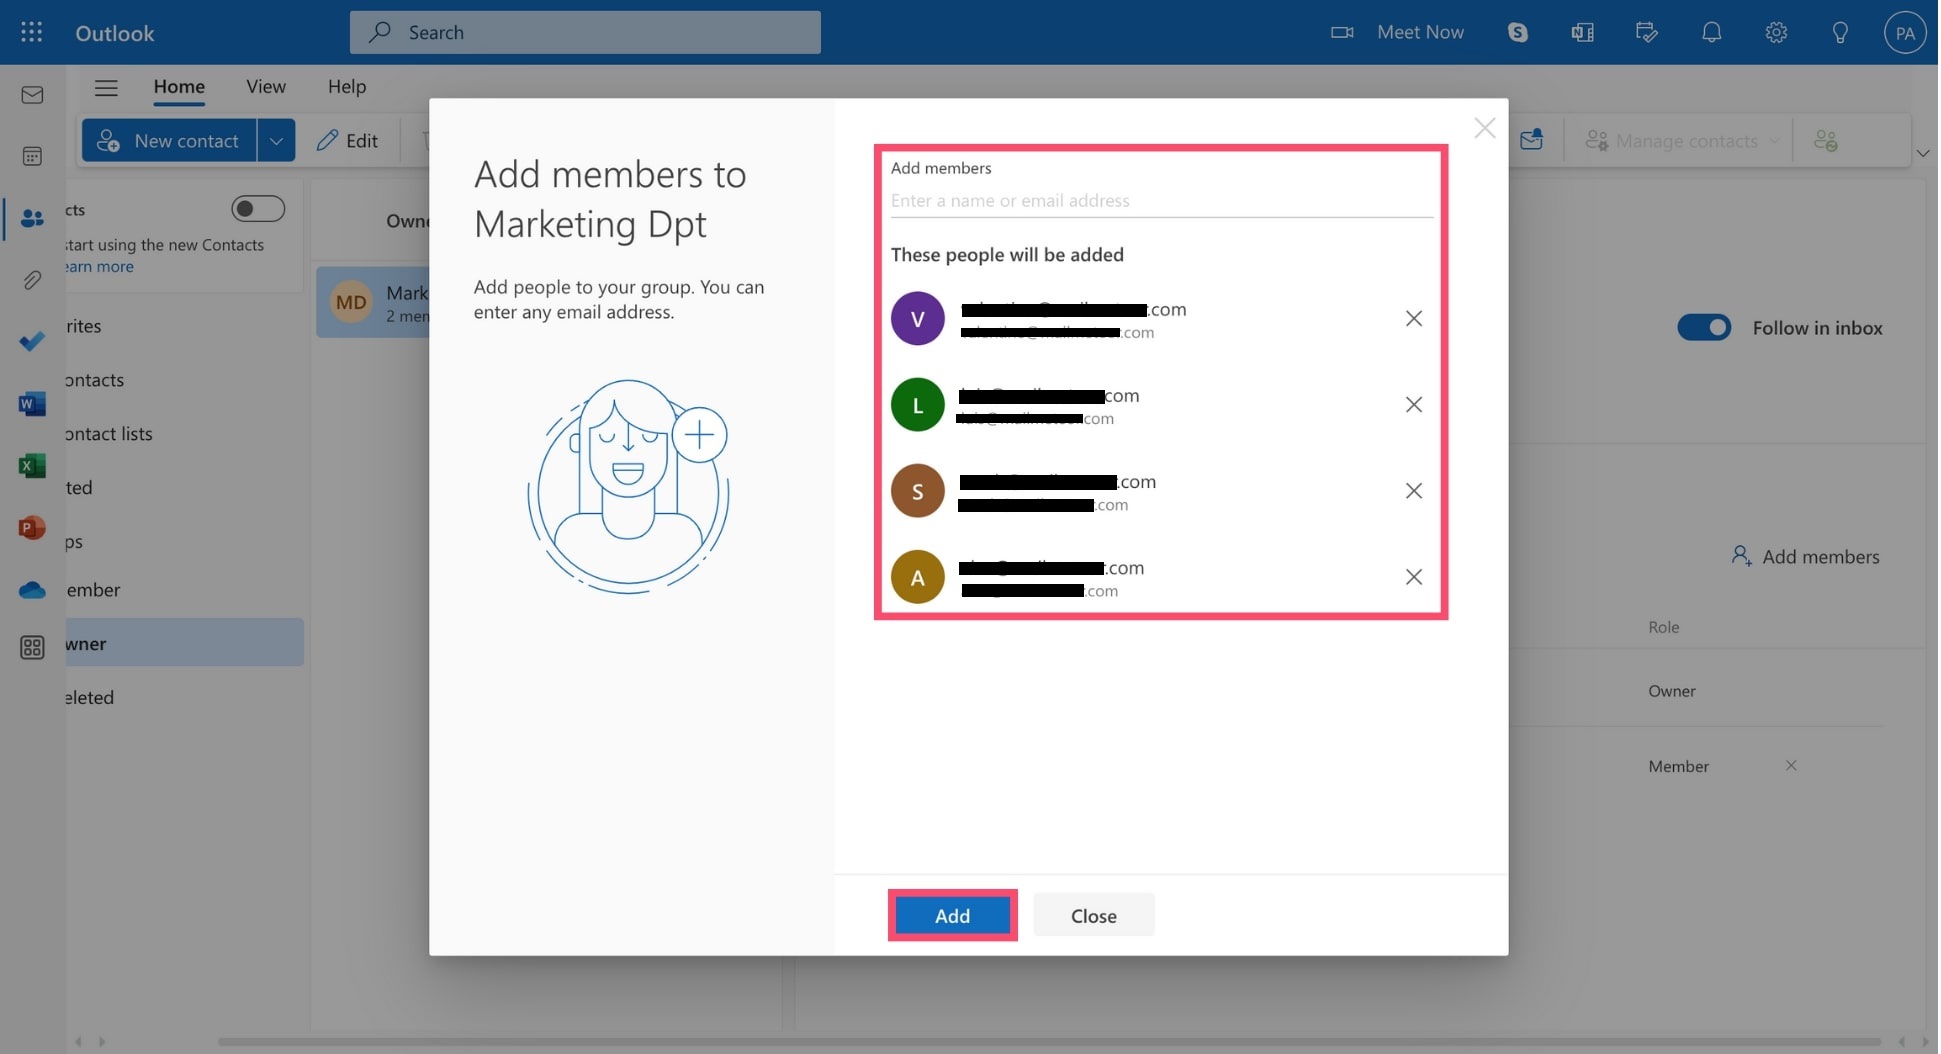1941x1054 pixels.
Task: Remove the Member-role person with X
Action: pos(1793,766)
